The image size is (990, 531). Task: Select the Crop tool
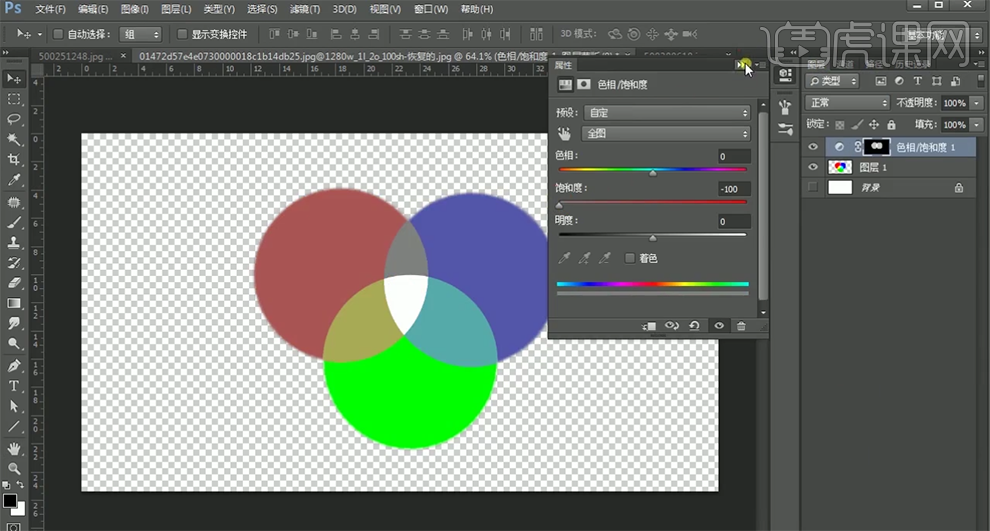coord(14,160)
